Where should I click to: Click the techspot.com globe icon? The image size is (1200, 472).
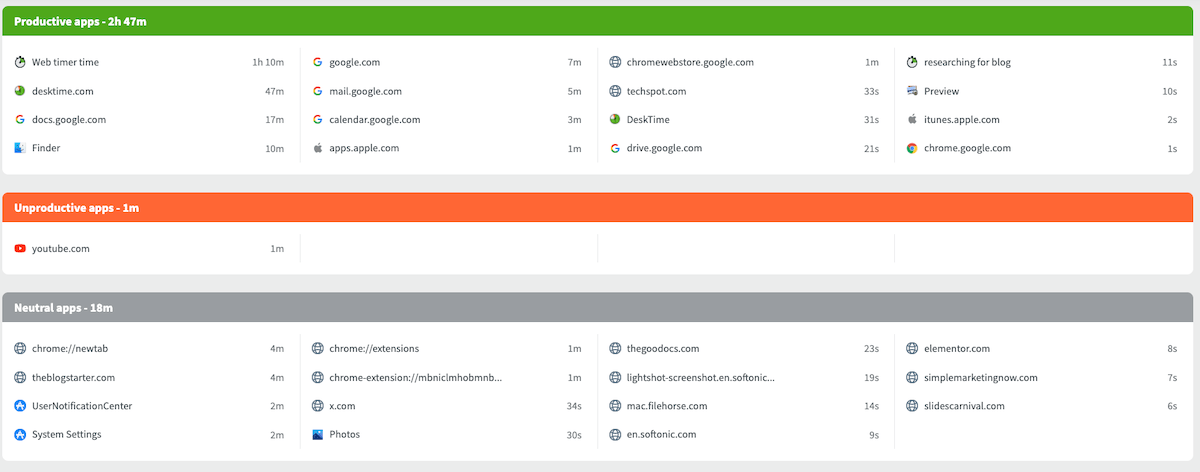(615, 91)
